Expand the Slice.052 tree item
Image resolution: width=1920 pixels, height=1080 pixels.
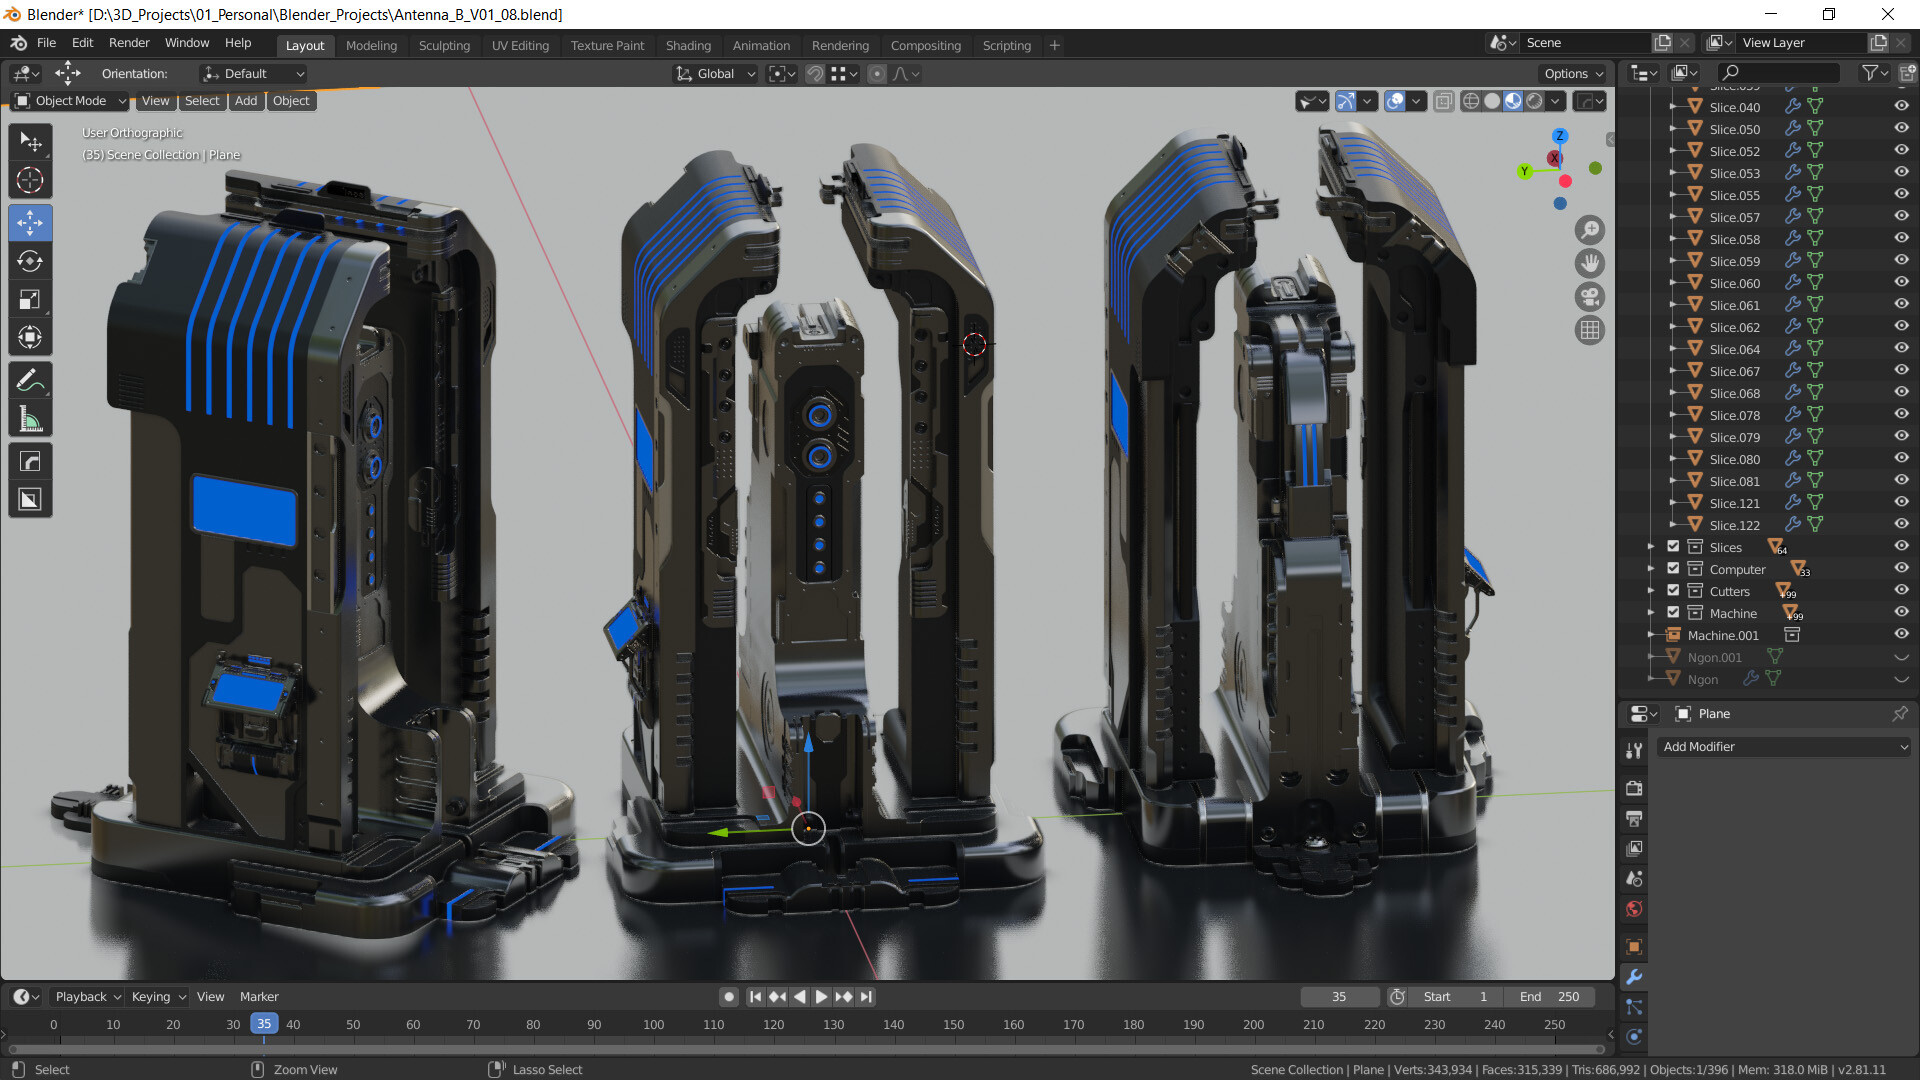1673,151
